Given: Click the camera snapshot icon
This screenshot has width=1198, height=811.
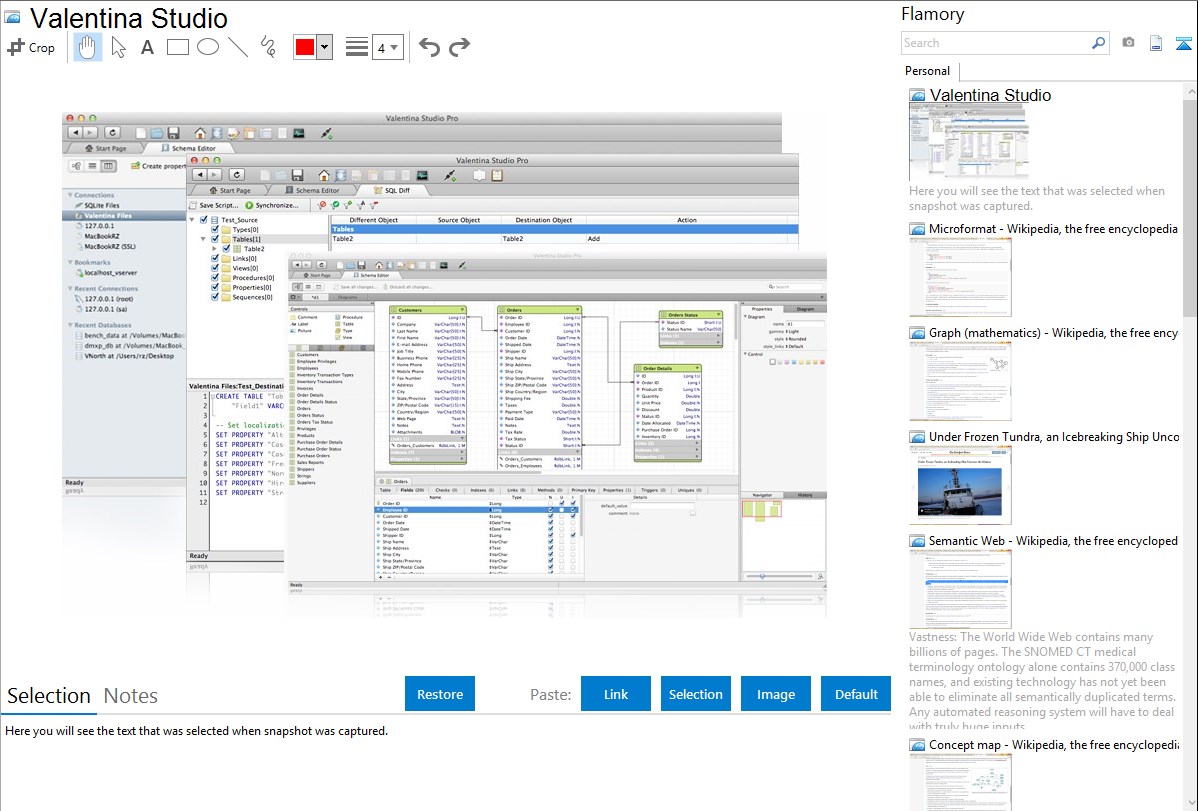Looking at the screenshot, I should (1128, 43).
